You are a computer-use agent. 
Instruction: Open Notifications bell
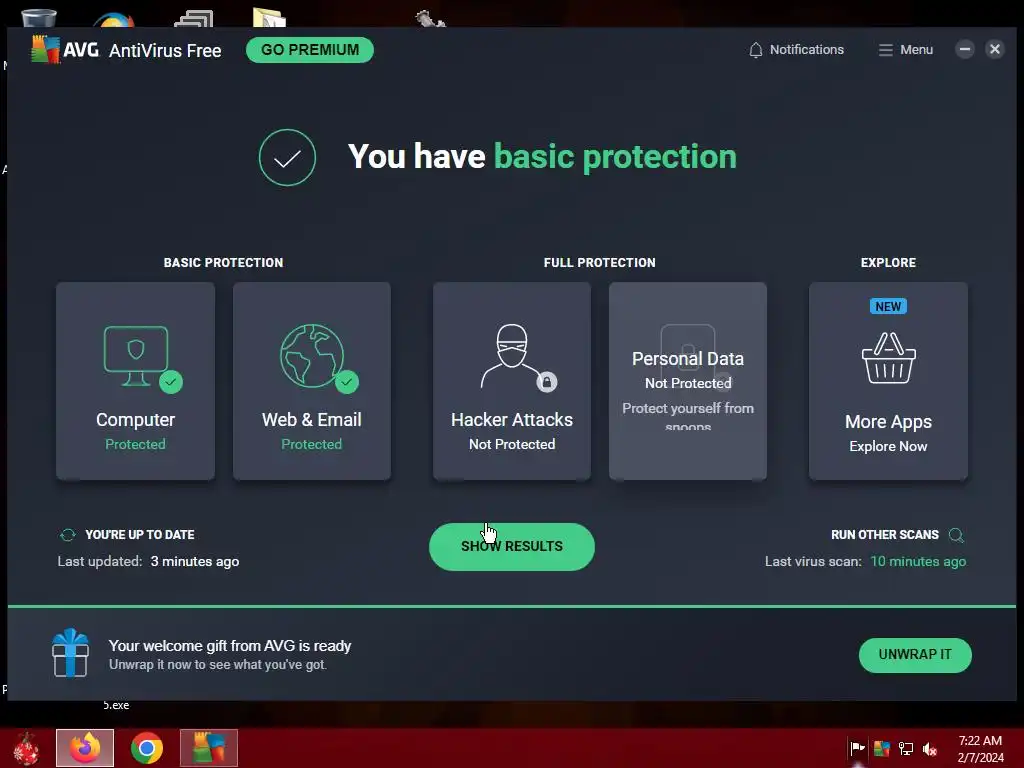796,50
